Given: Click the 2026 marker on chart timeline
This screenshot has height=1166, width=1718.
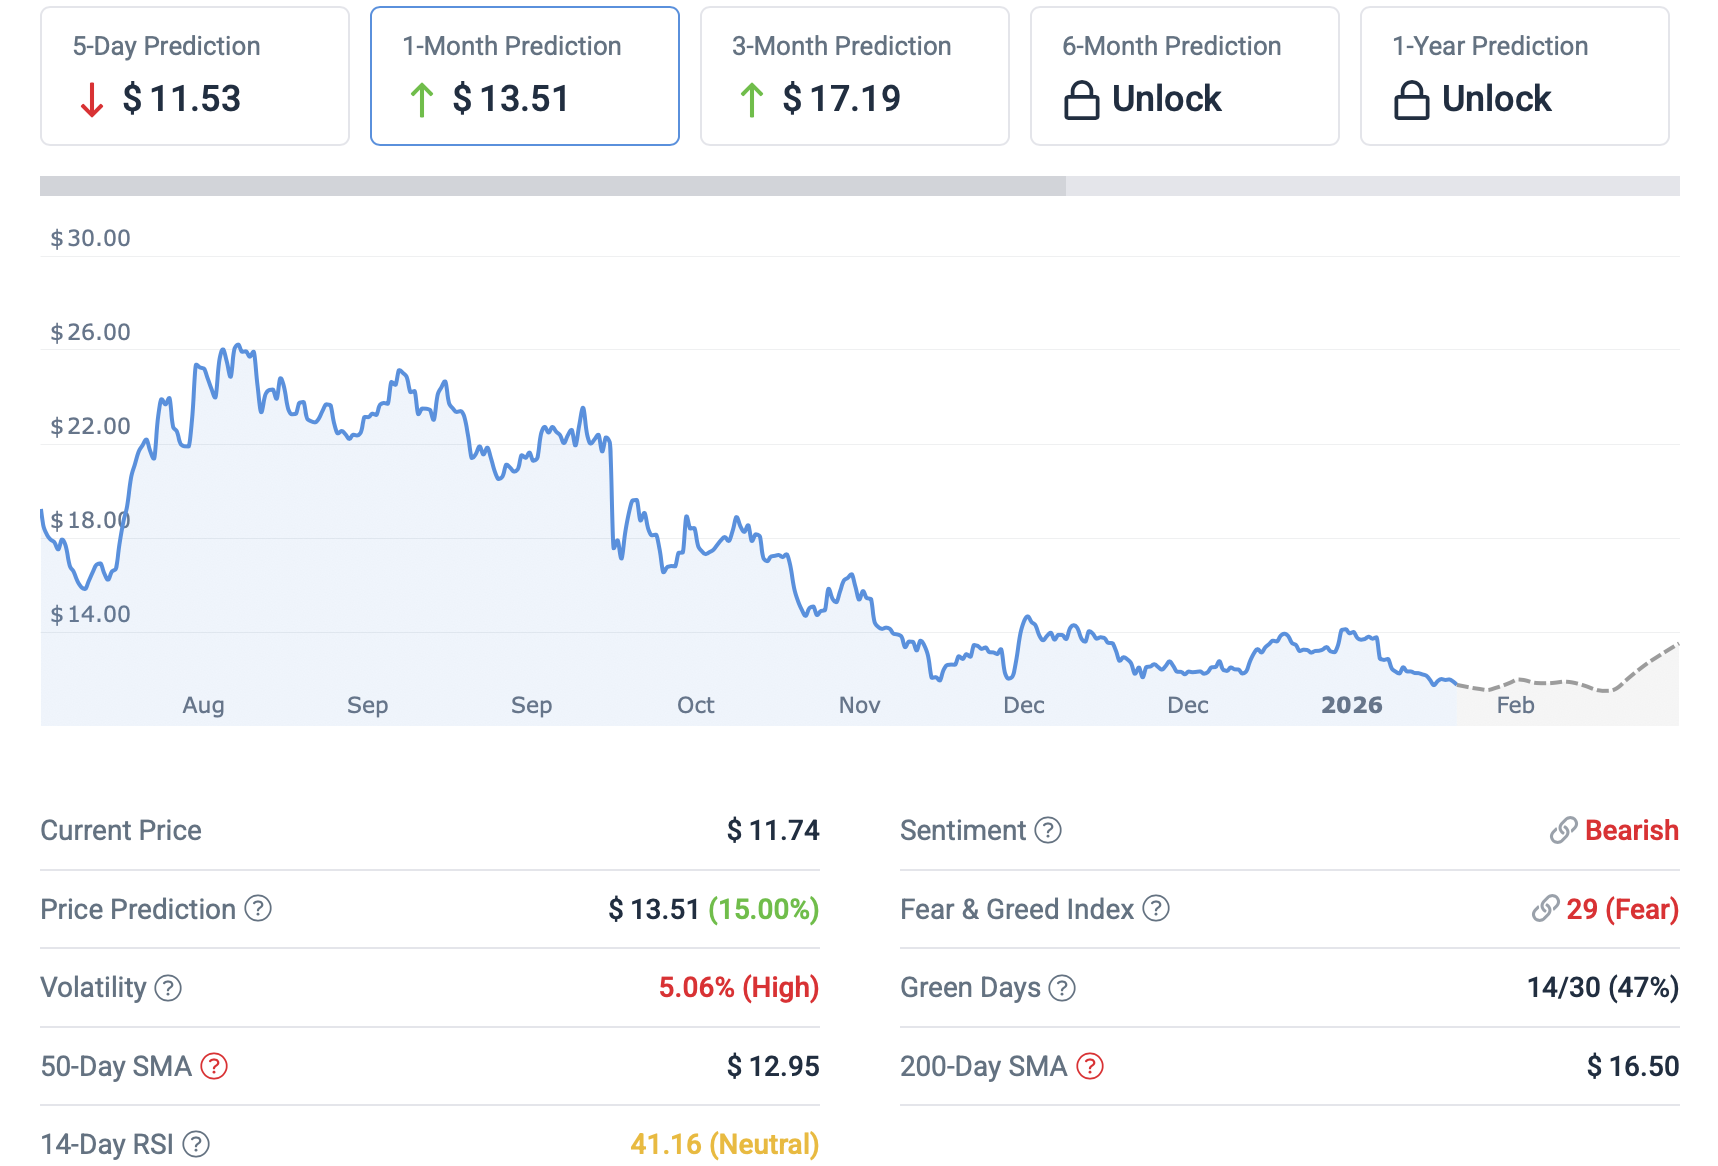Looking at the screenshot, I should tap(1351, 705).
